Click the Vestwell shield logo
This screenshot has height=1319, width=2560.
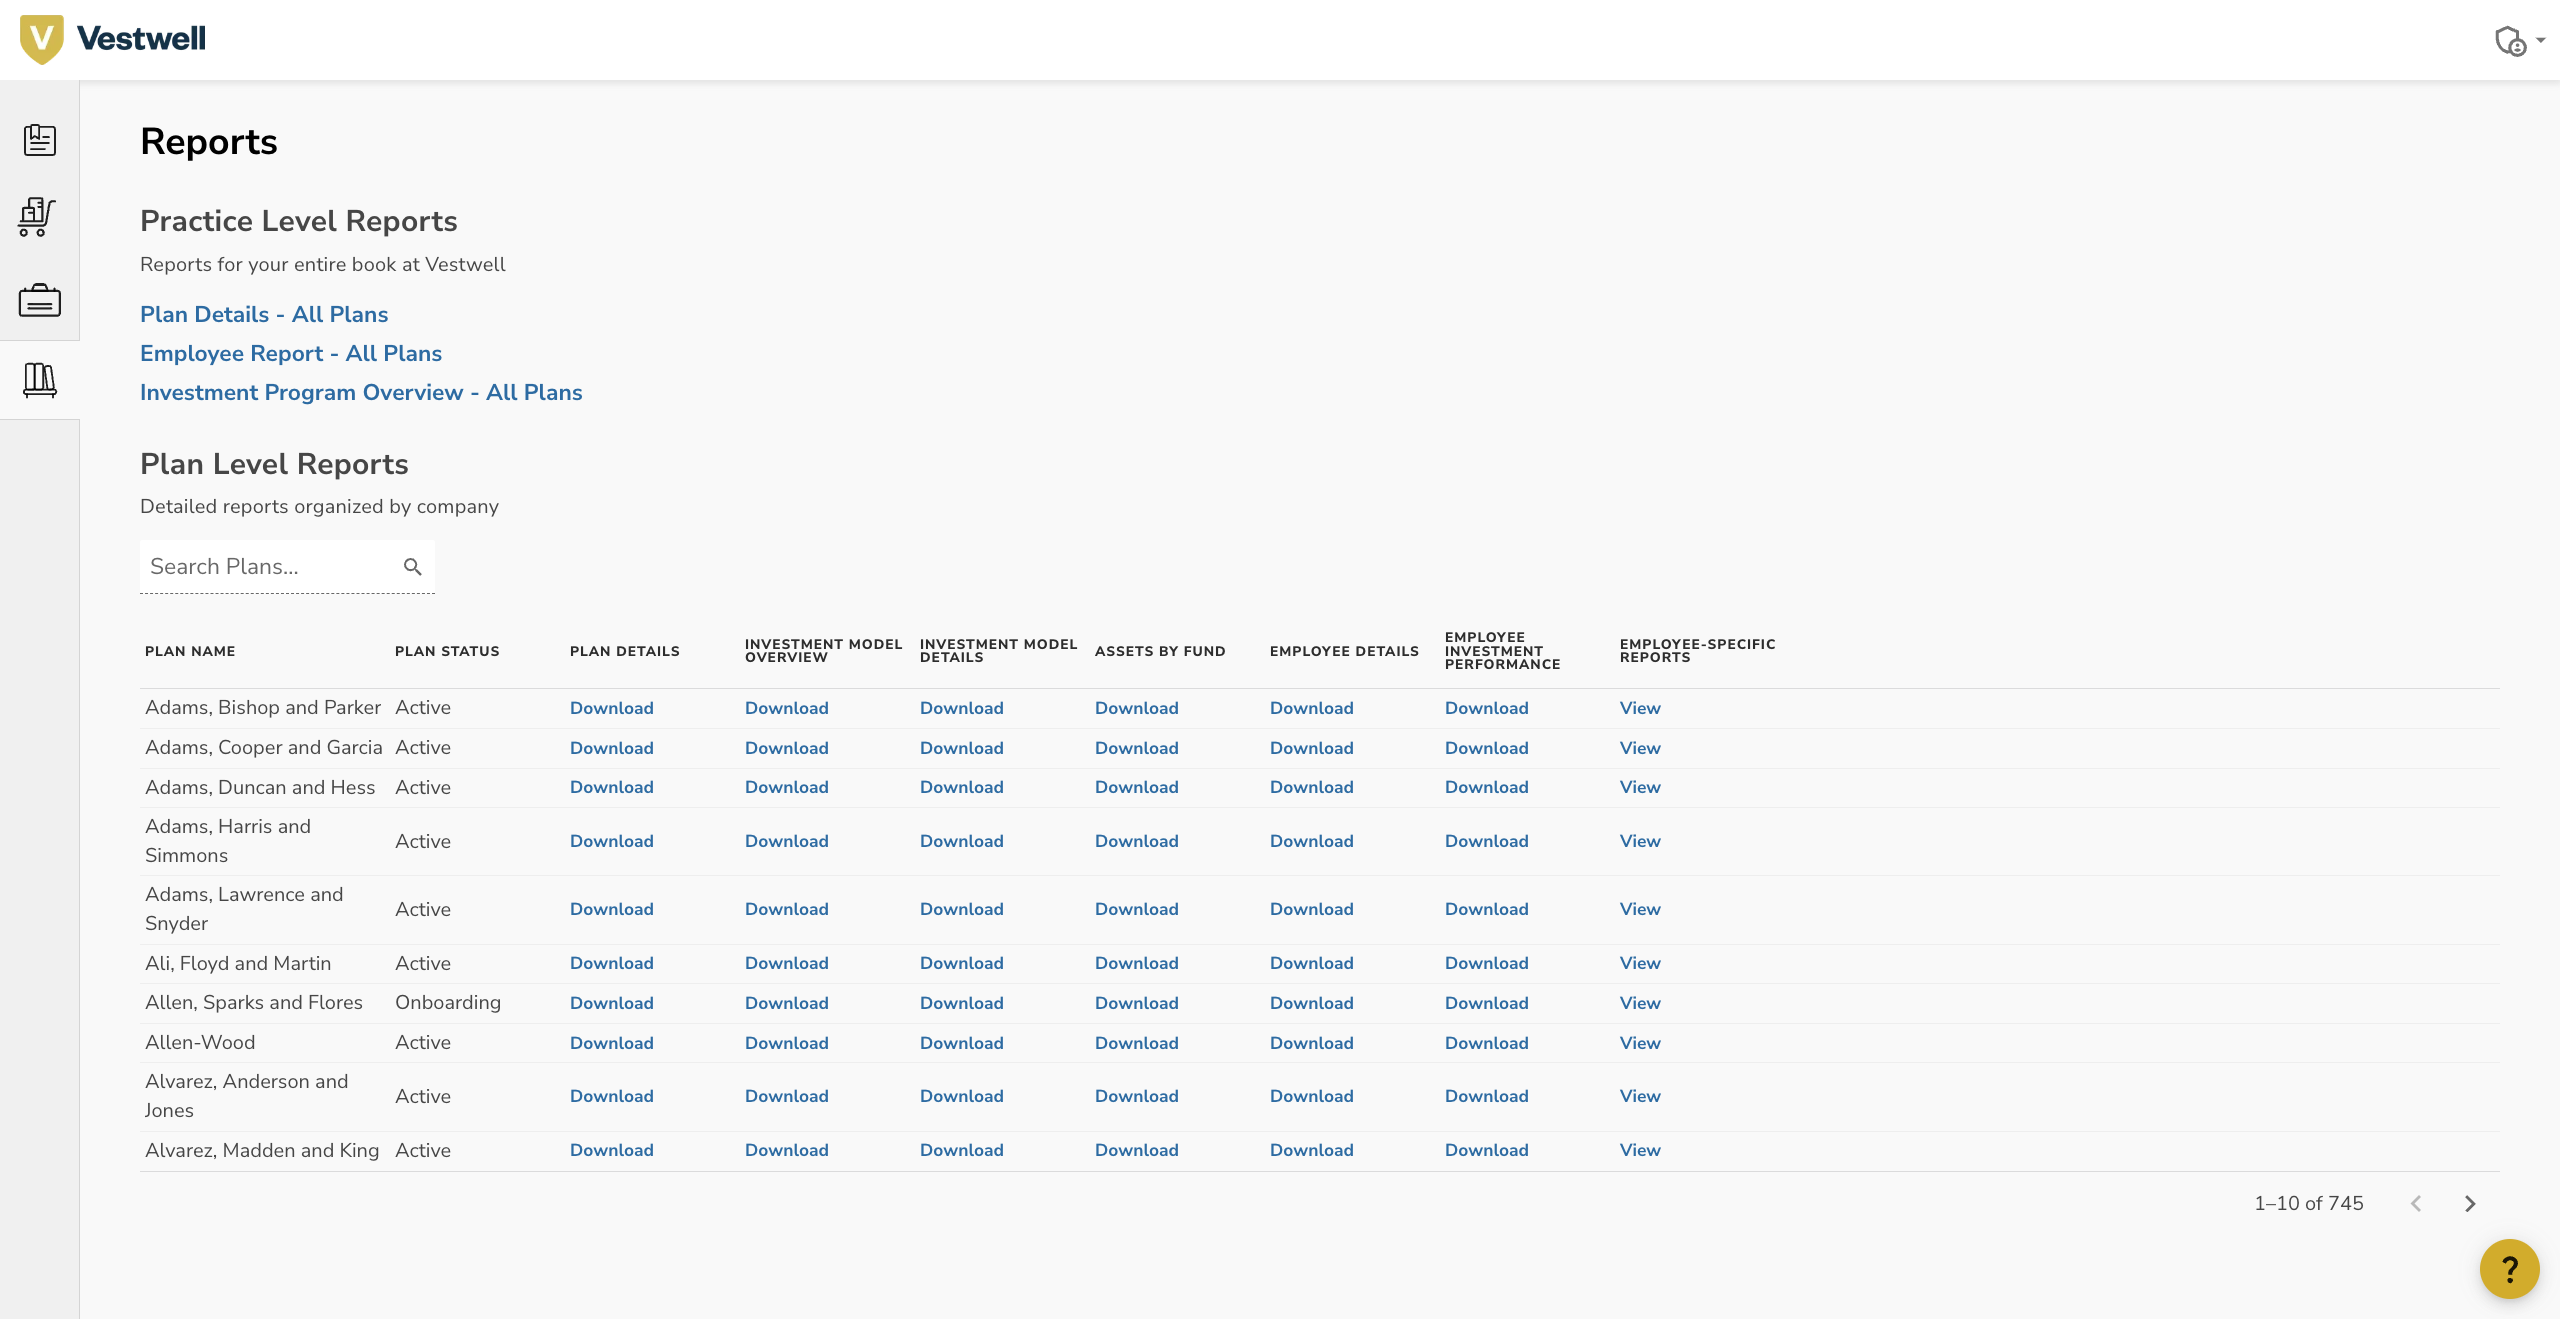[41, 39]
